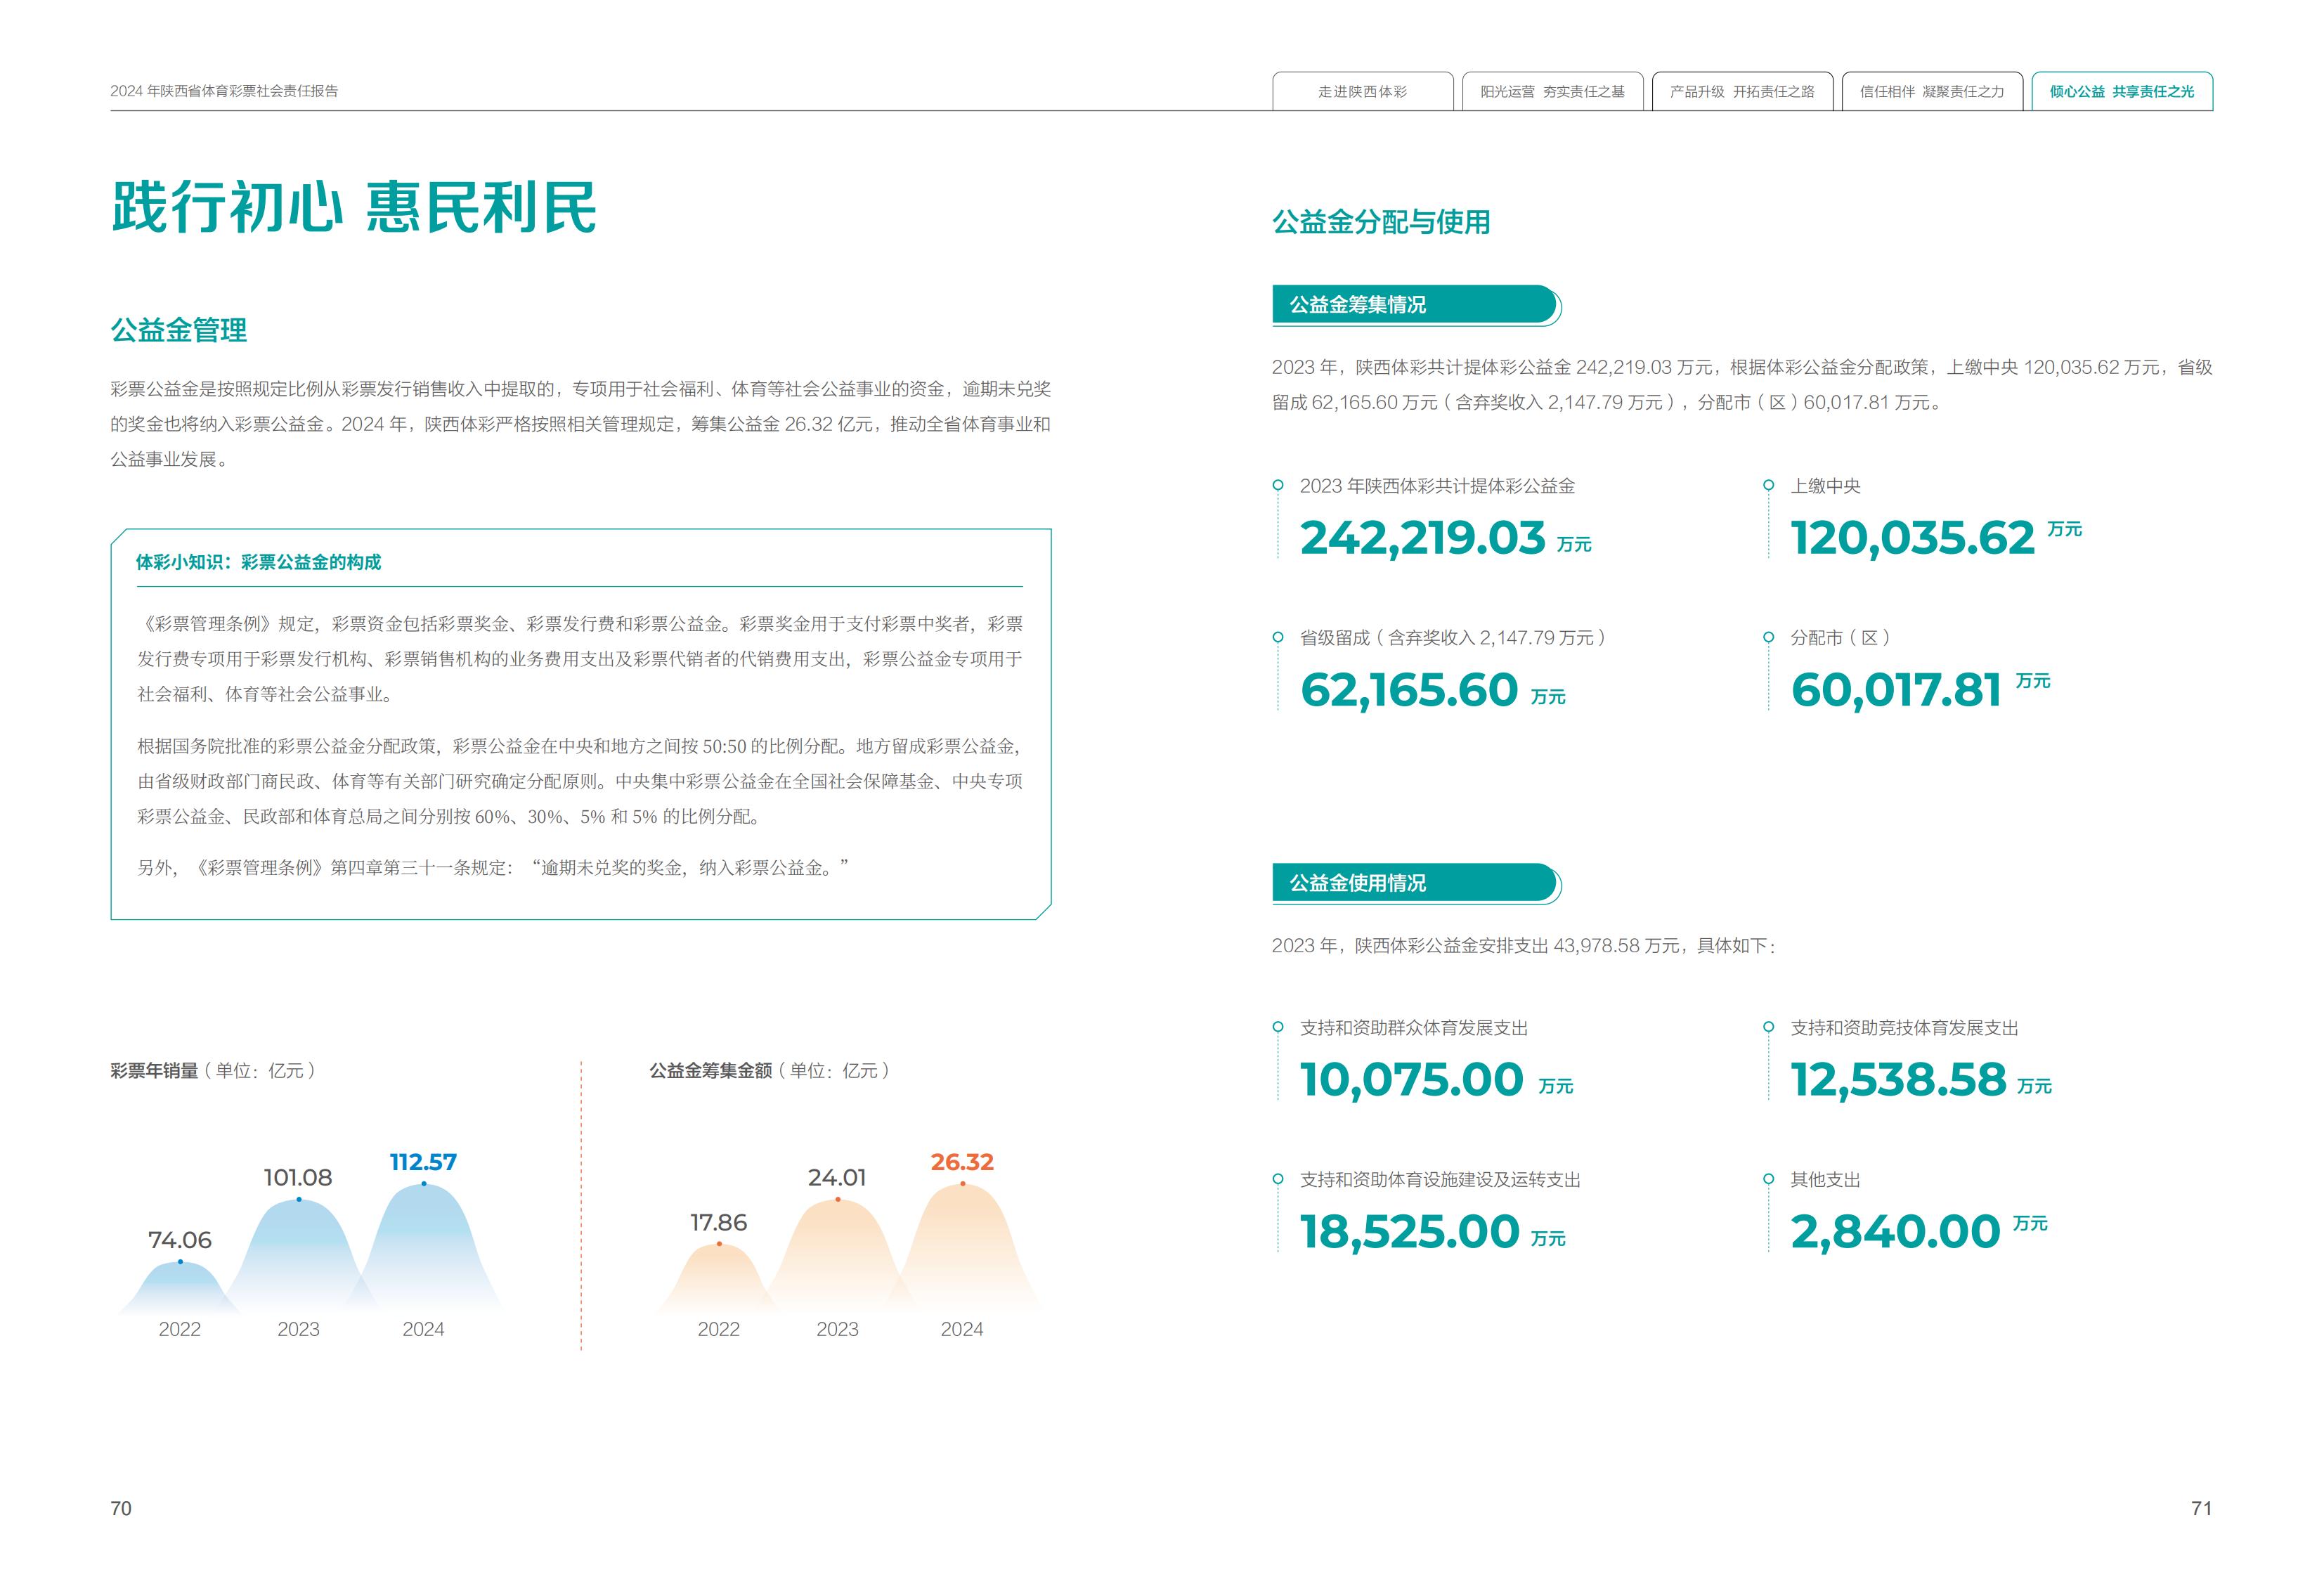Click 2023年陕西体彩共计提体彩公益金 label
2324x1577 pixels.
1437,486
